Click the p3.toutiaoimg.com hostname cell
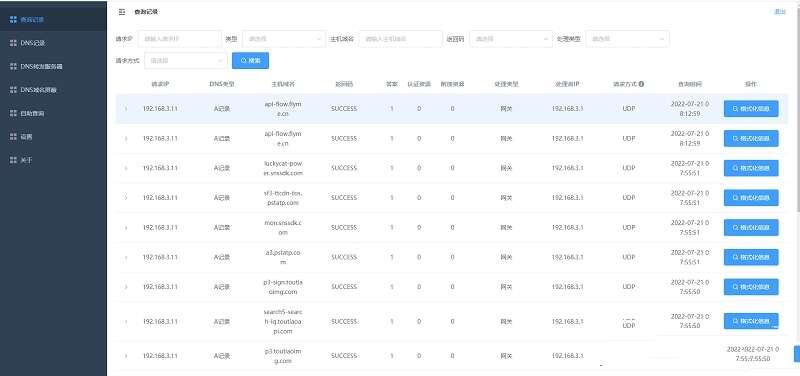Viewport: 800px width, 376px height. tap(283, 356)
